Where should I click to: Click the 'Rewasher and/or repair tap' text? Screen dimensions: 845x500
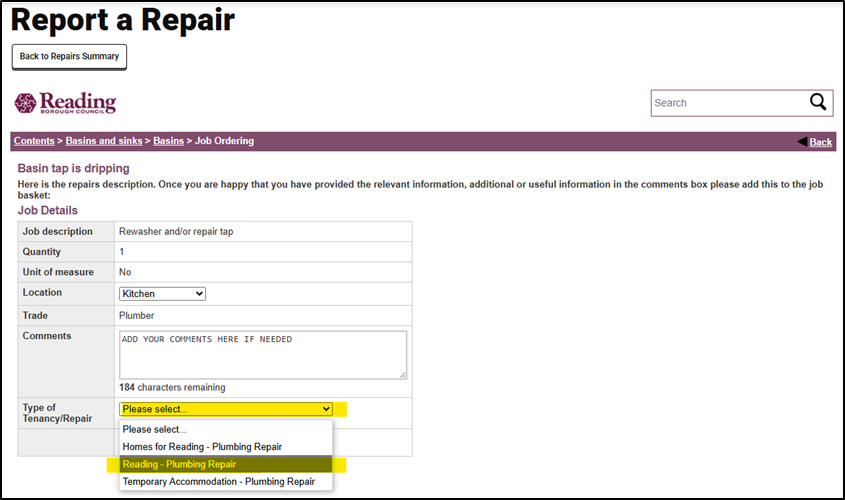click(x=176, y=231)
